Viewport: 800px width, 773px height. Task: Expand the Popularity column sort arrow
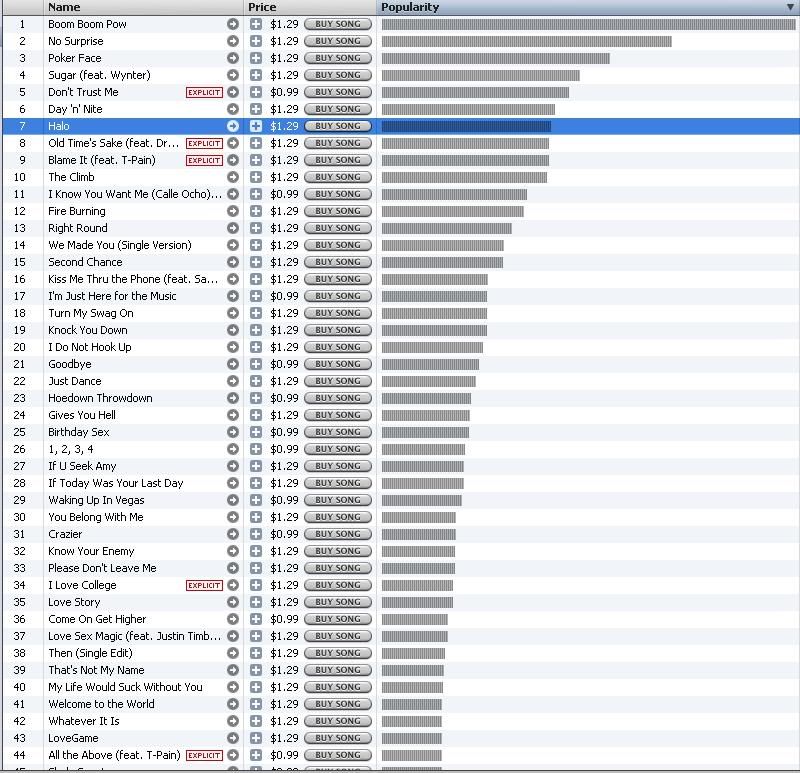point(791,7)
